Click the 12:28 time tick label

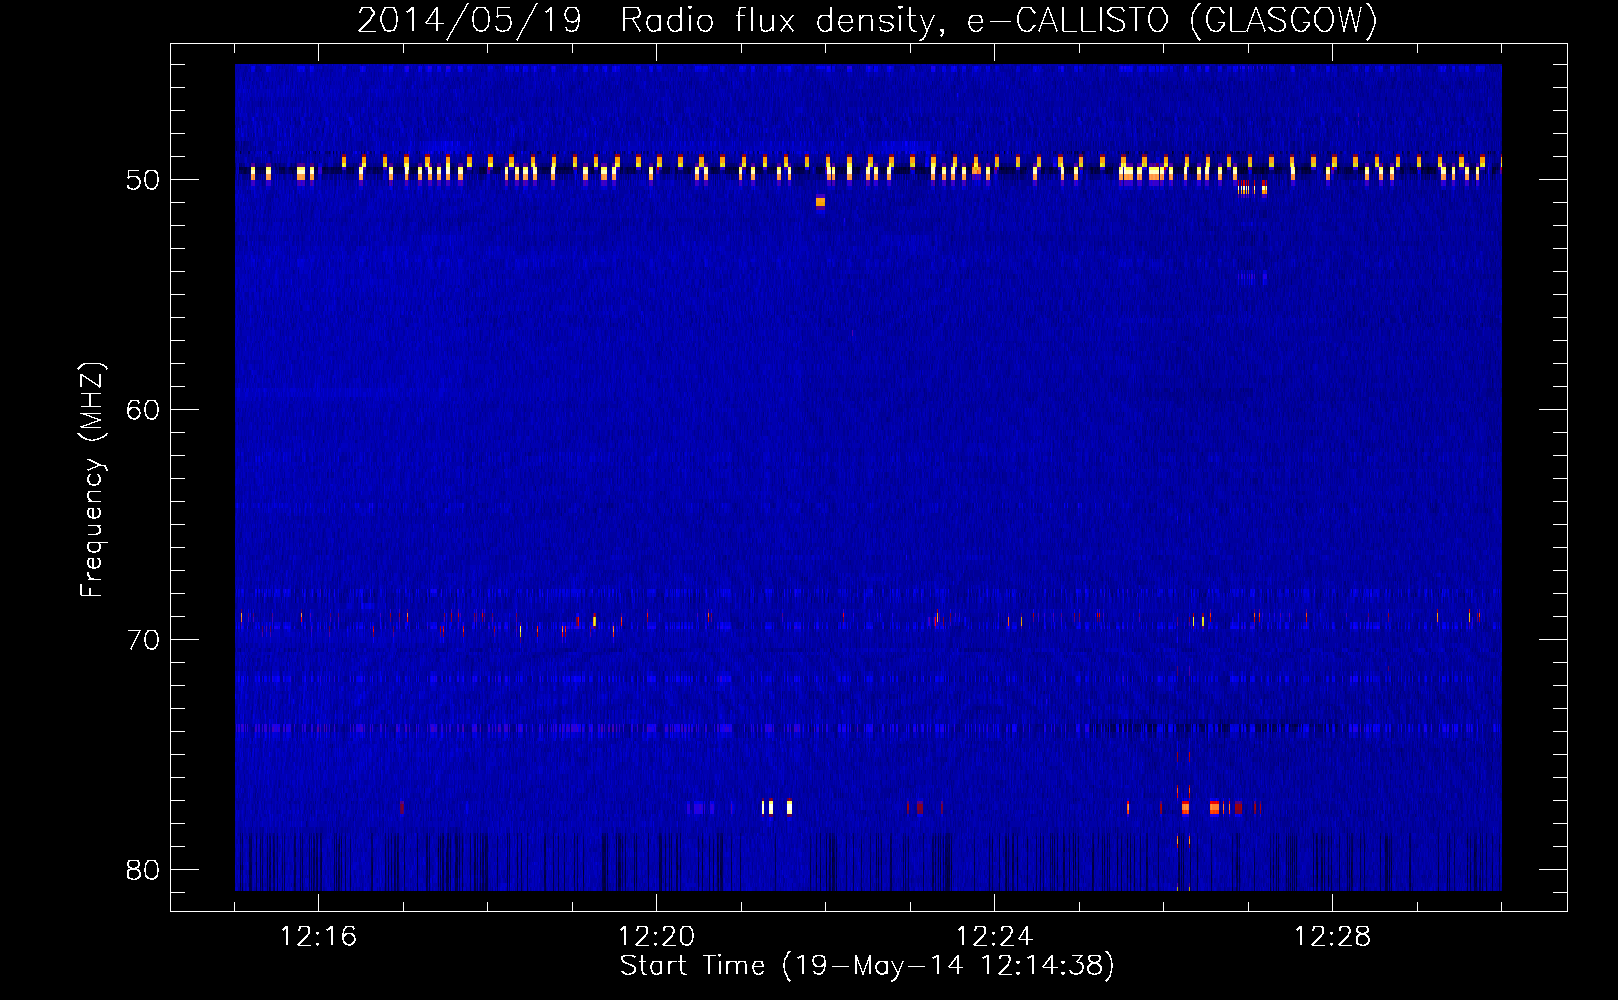(1332, 937)
